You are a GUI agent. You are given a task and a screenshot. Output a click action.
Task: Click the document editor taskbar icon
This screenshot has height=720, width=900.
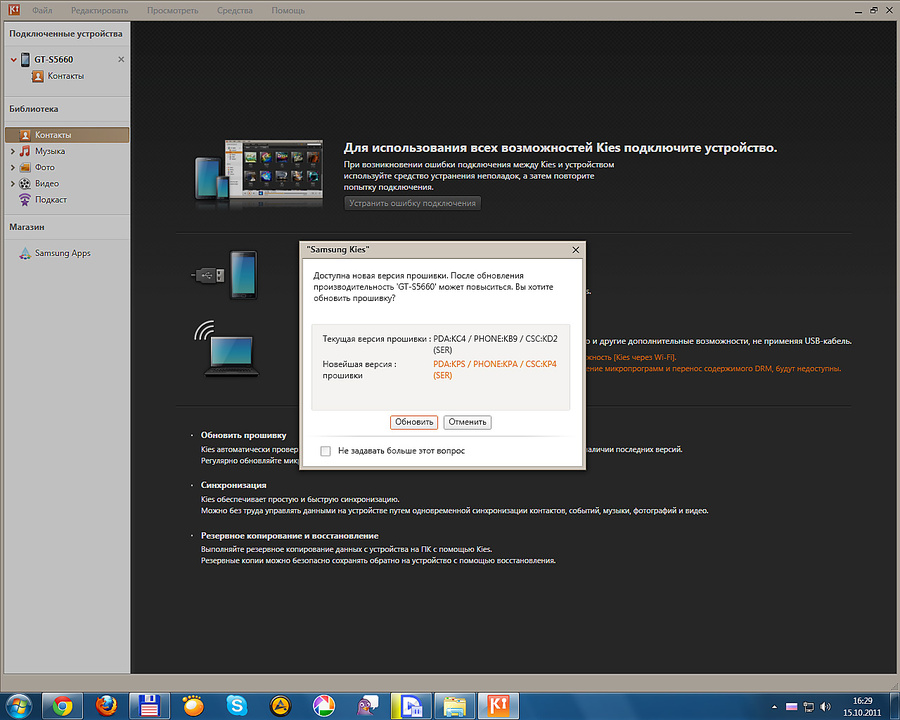pos(411,706)
